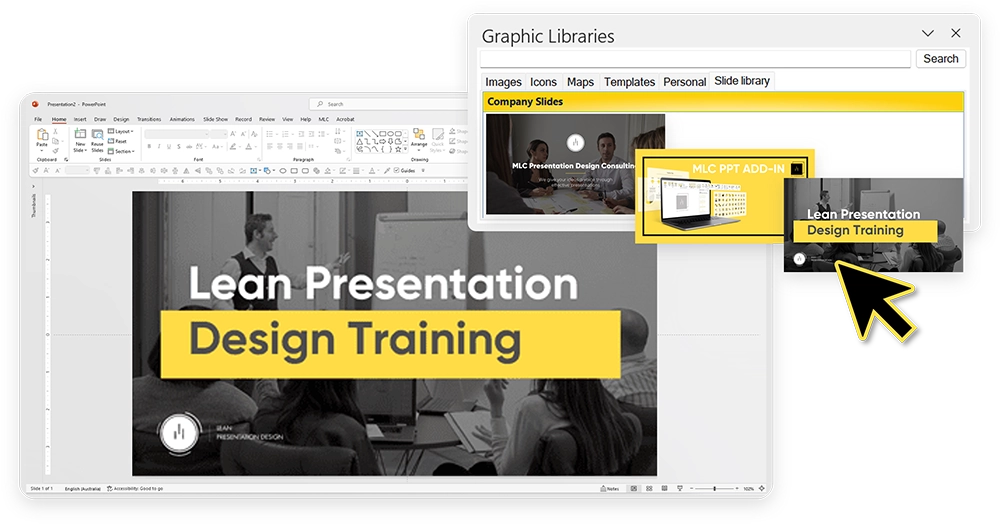1000x524 pixels.
Task: Open the MLC ribbon tab
Action: tap(324, 119)
